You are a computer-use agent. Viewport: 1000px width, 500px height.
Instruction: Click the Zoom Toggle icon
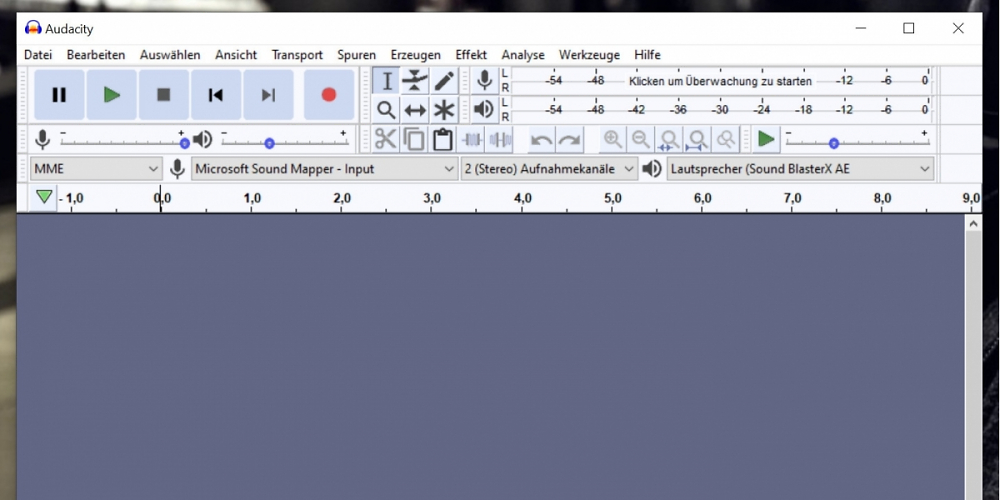pyautogui.click(x=726, y=139)
